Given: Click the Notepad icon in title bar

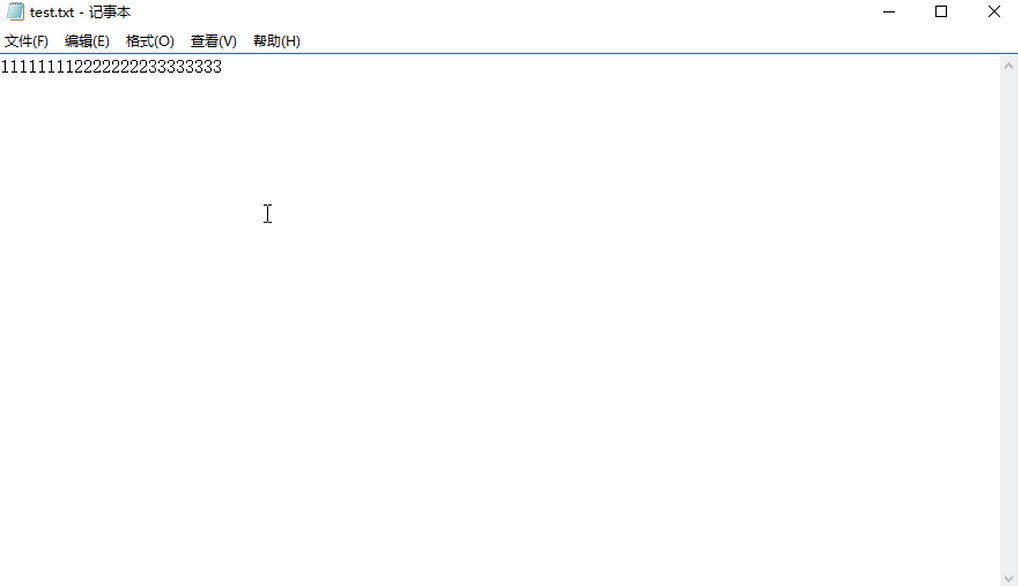Looking at the screenshot, I should tap(15, 12).
